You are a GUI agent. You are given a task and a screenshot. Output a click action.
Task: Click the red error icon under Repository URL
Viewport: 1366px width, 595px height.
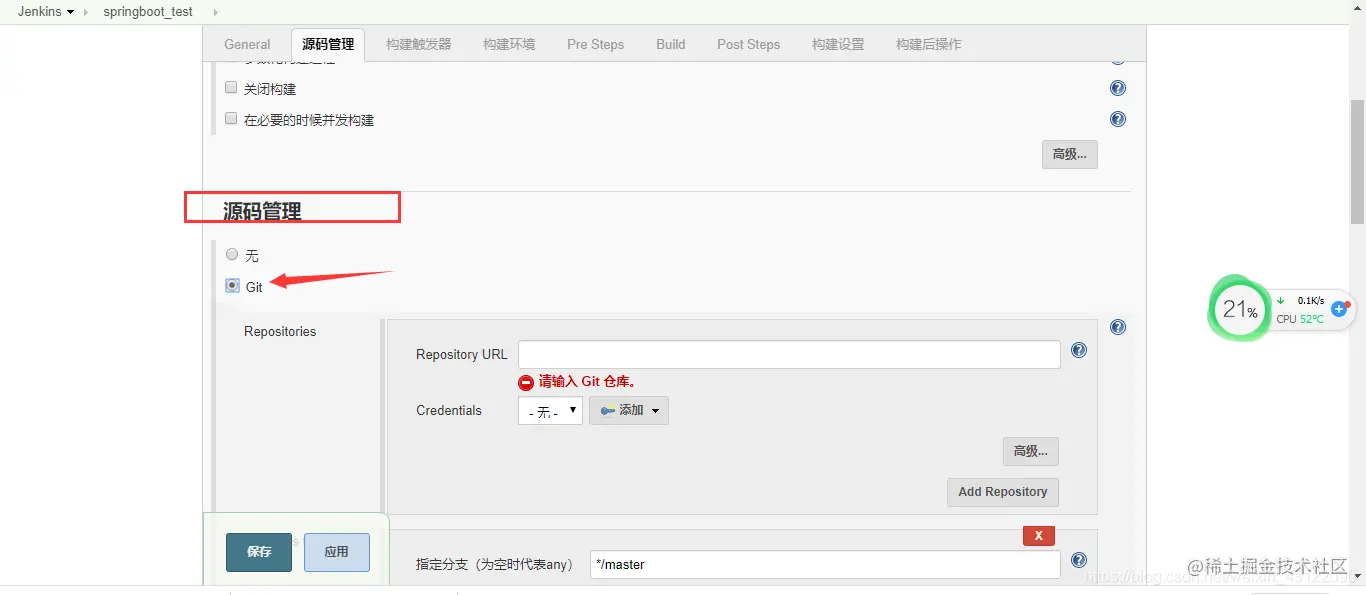tap(526, 382)
